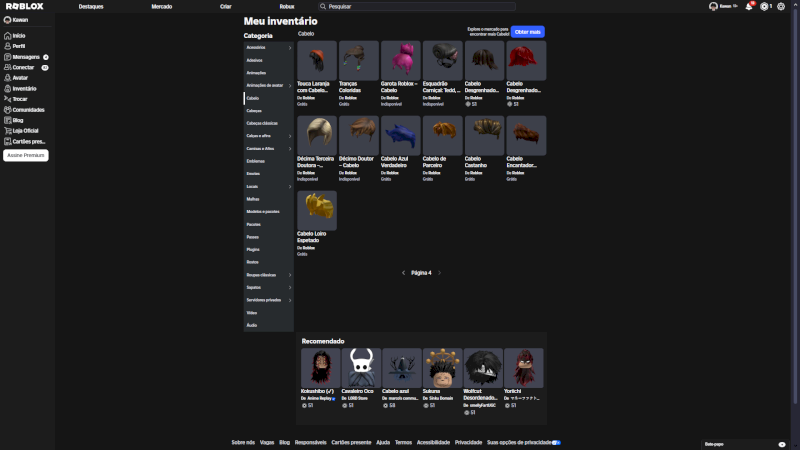This screenshot has width=800, height=450.
Task: Select the Pacotes category
Action: click(x=254, y=224)
